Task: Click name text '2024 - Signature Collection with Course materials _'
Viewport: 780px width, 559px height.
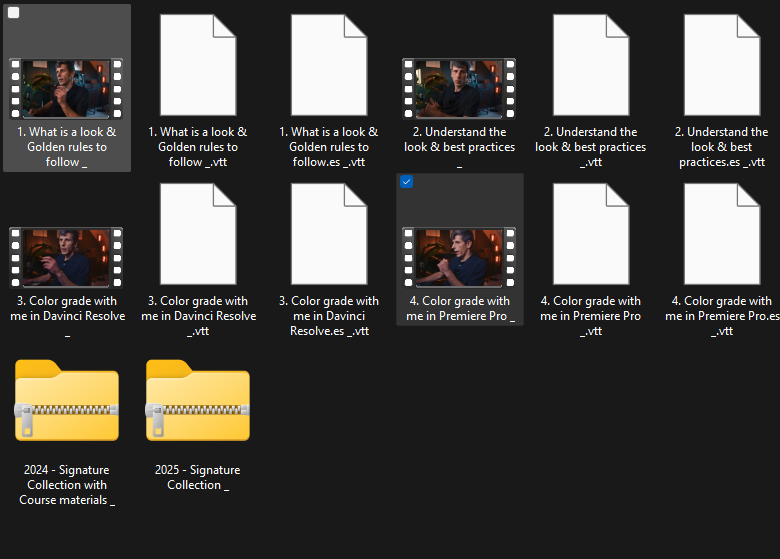Action: click(x=66, y=484)
